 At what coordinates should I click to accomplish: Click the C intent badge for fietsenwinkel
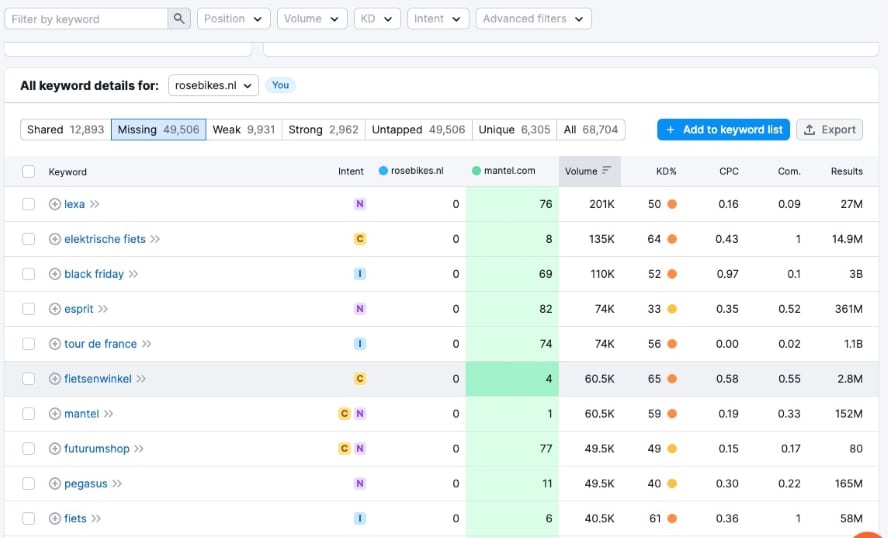[x=360, y=379]
